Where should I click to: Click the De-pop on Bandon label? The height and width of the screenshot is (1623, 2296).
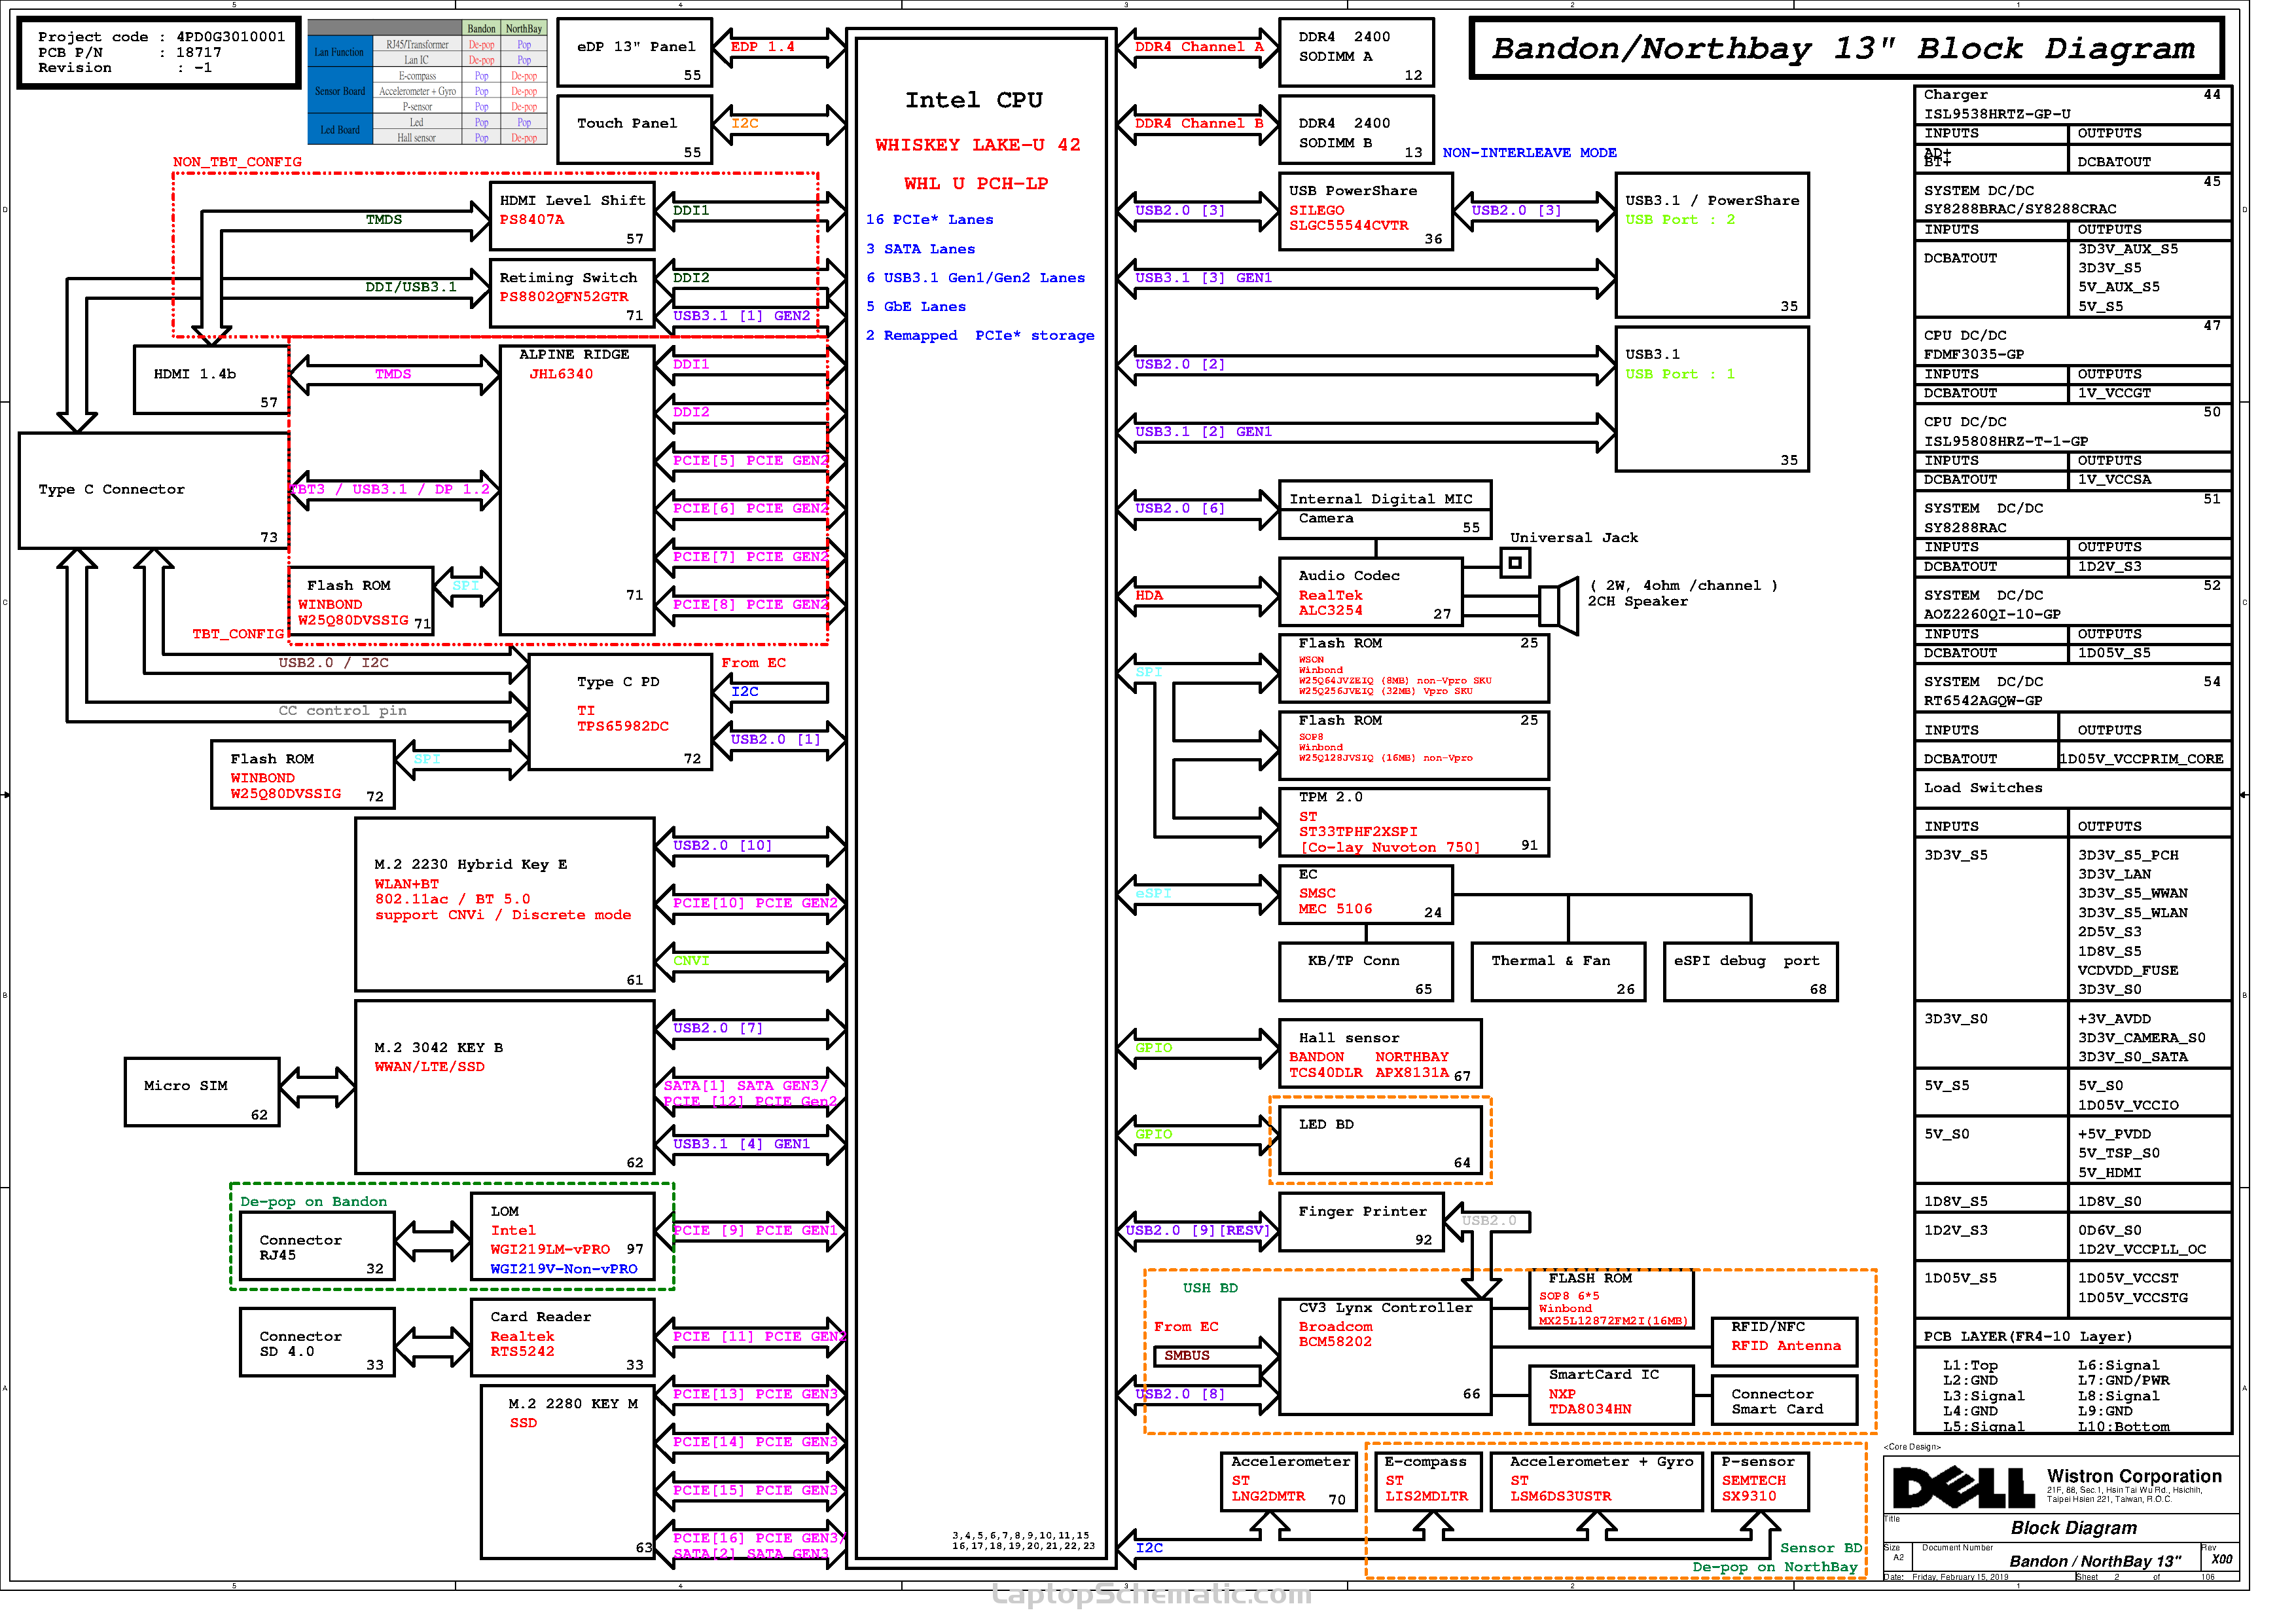click(x=314, y=1203)
